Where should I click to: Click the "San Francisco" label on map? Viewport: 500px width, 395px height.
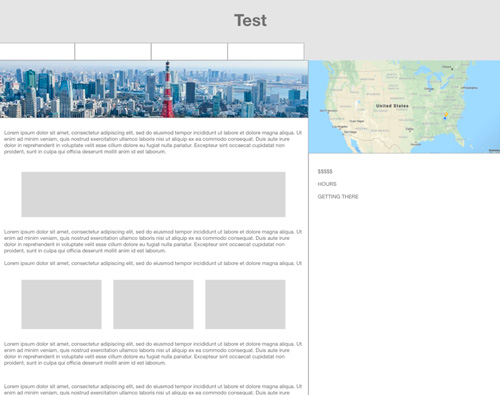(x=328, y=111)
